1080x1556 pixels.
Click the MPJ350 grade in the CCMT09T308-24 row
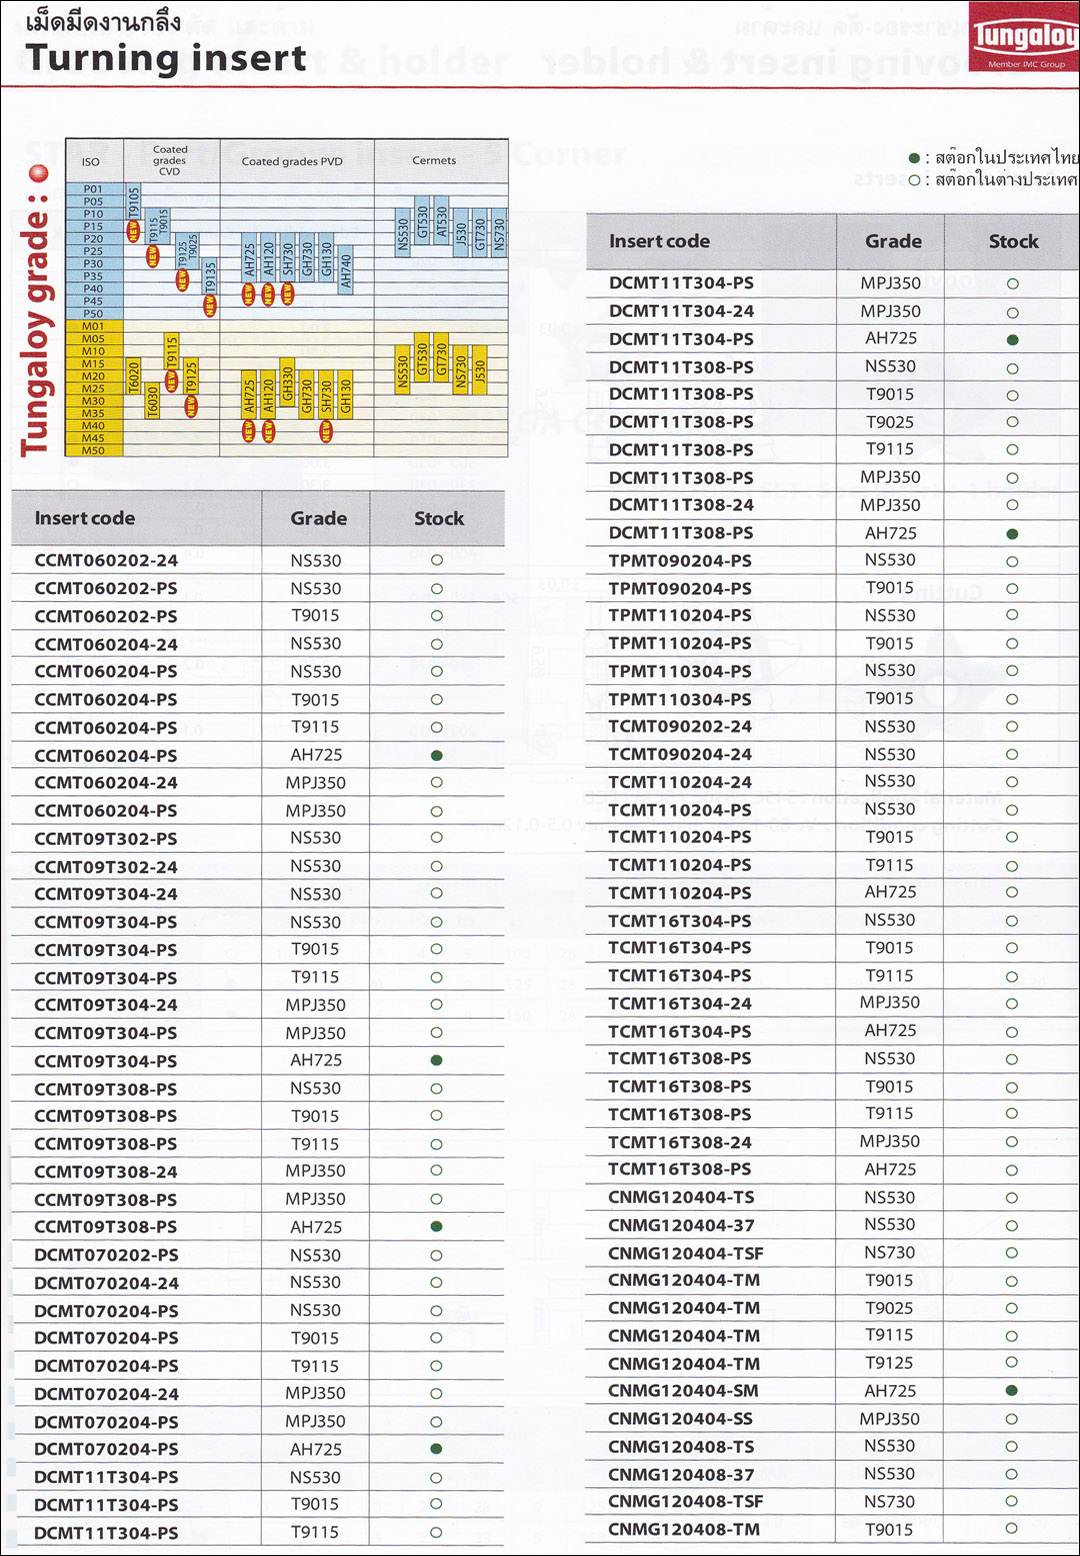click(x=316, y=1170)
